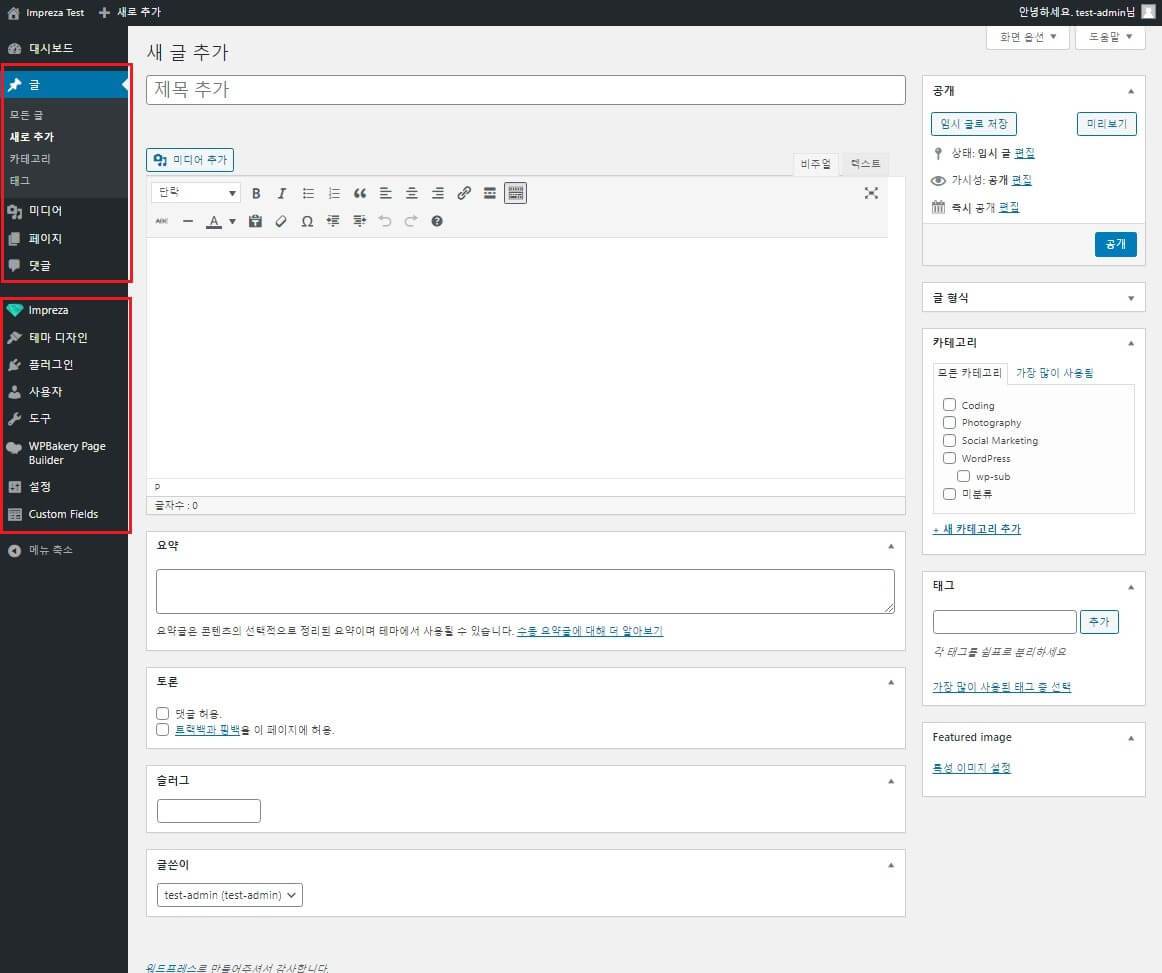Open the Custom Fields menu
Image resolution: width=1162 pixels, height=973 pixels.
point(64,514)
